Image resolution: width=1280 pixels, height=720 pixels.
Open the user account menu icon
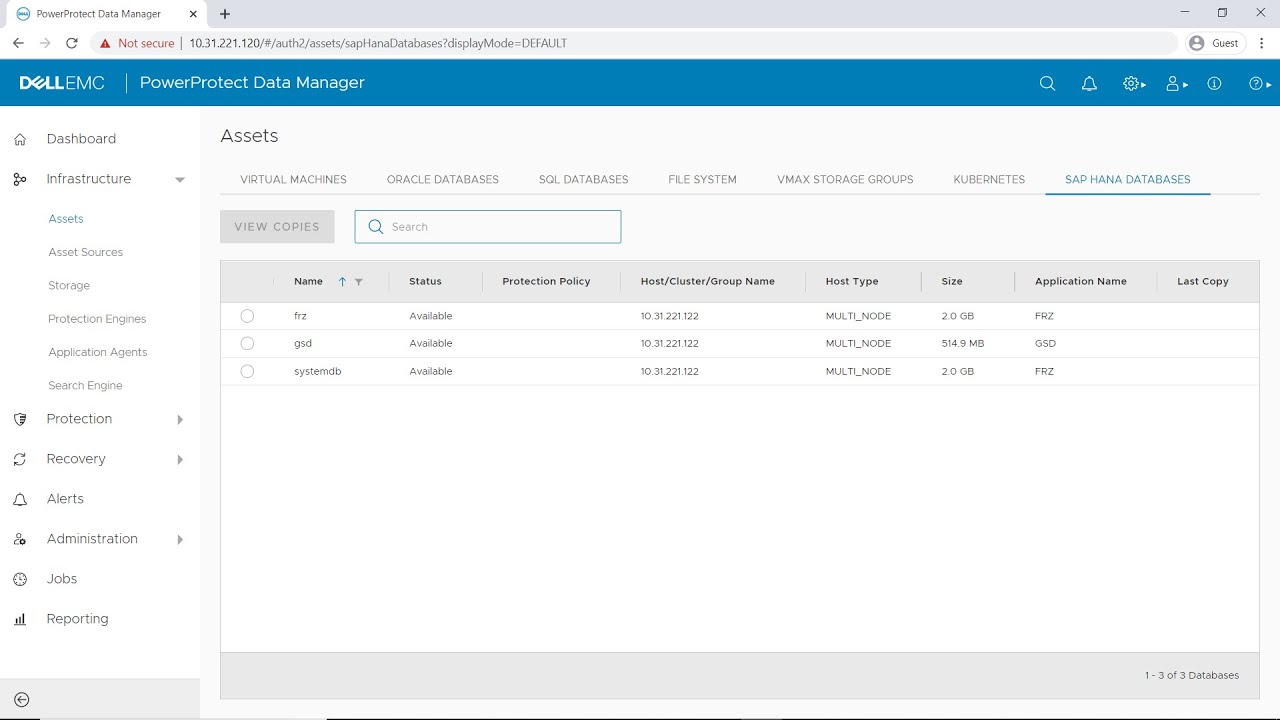1177,84
